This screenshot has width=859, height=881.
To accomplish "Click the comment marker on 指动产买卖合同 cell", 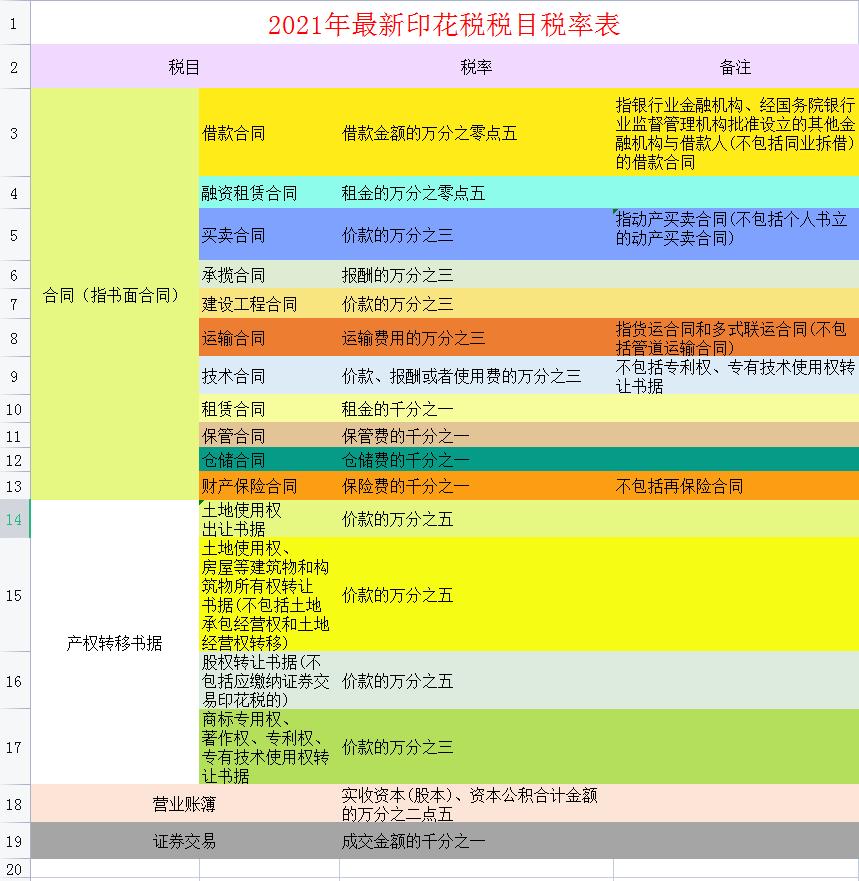I will pos(612,210).
